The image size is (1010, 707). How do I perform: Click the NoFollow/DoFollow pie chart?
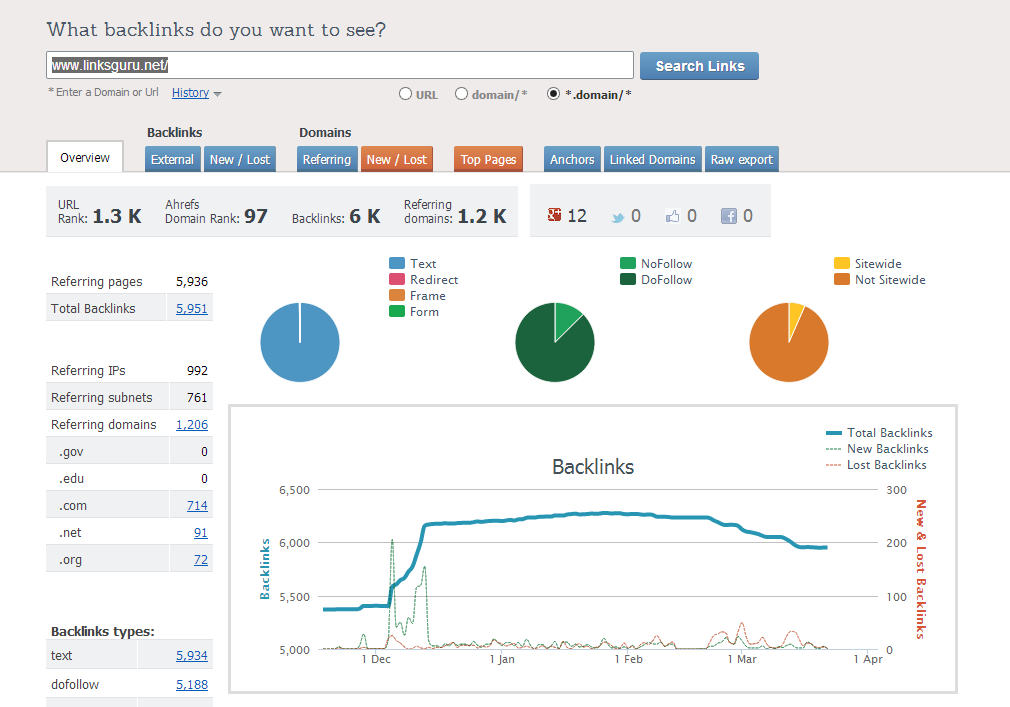pos(555,342)
